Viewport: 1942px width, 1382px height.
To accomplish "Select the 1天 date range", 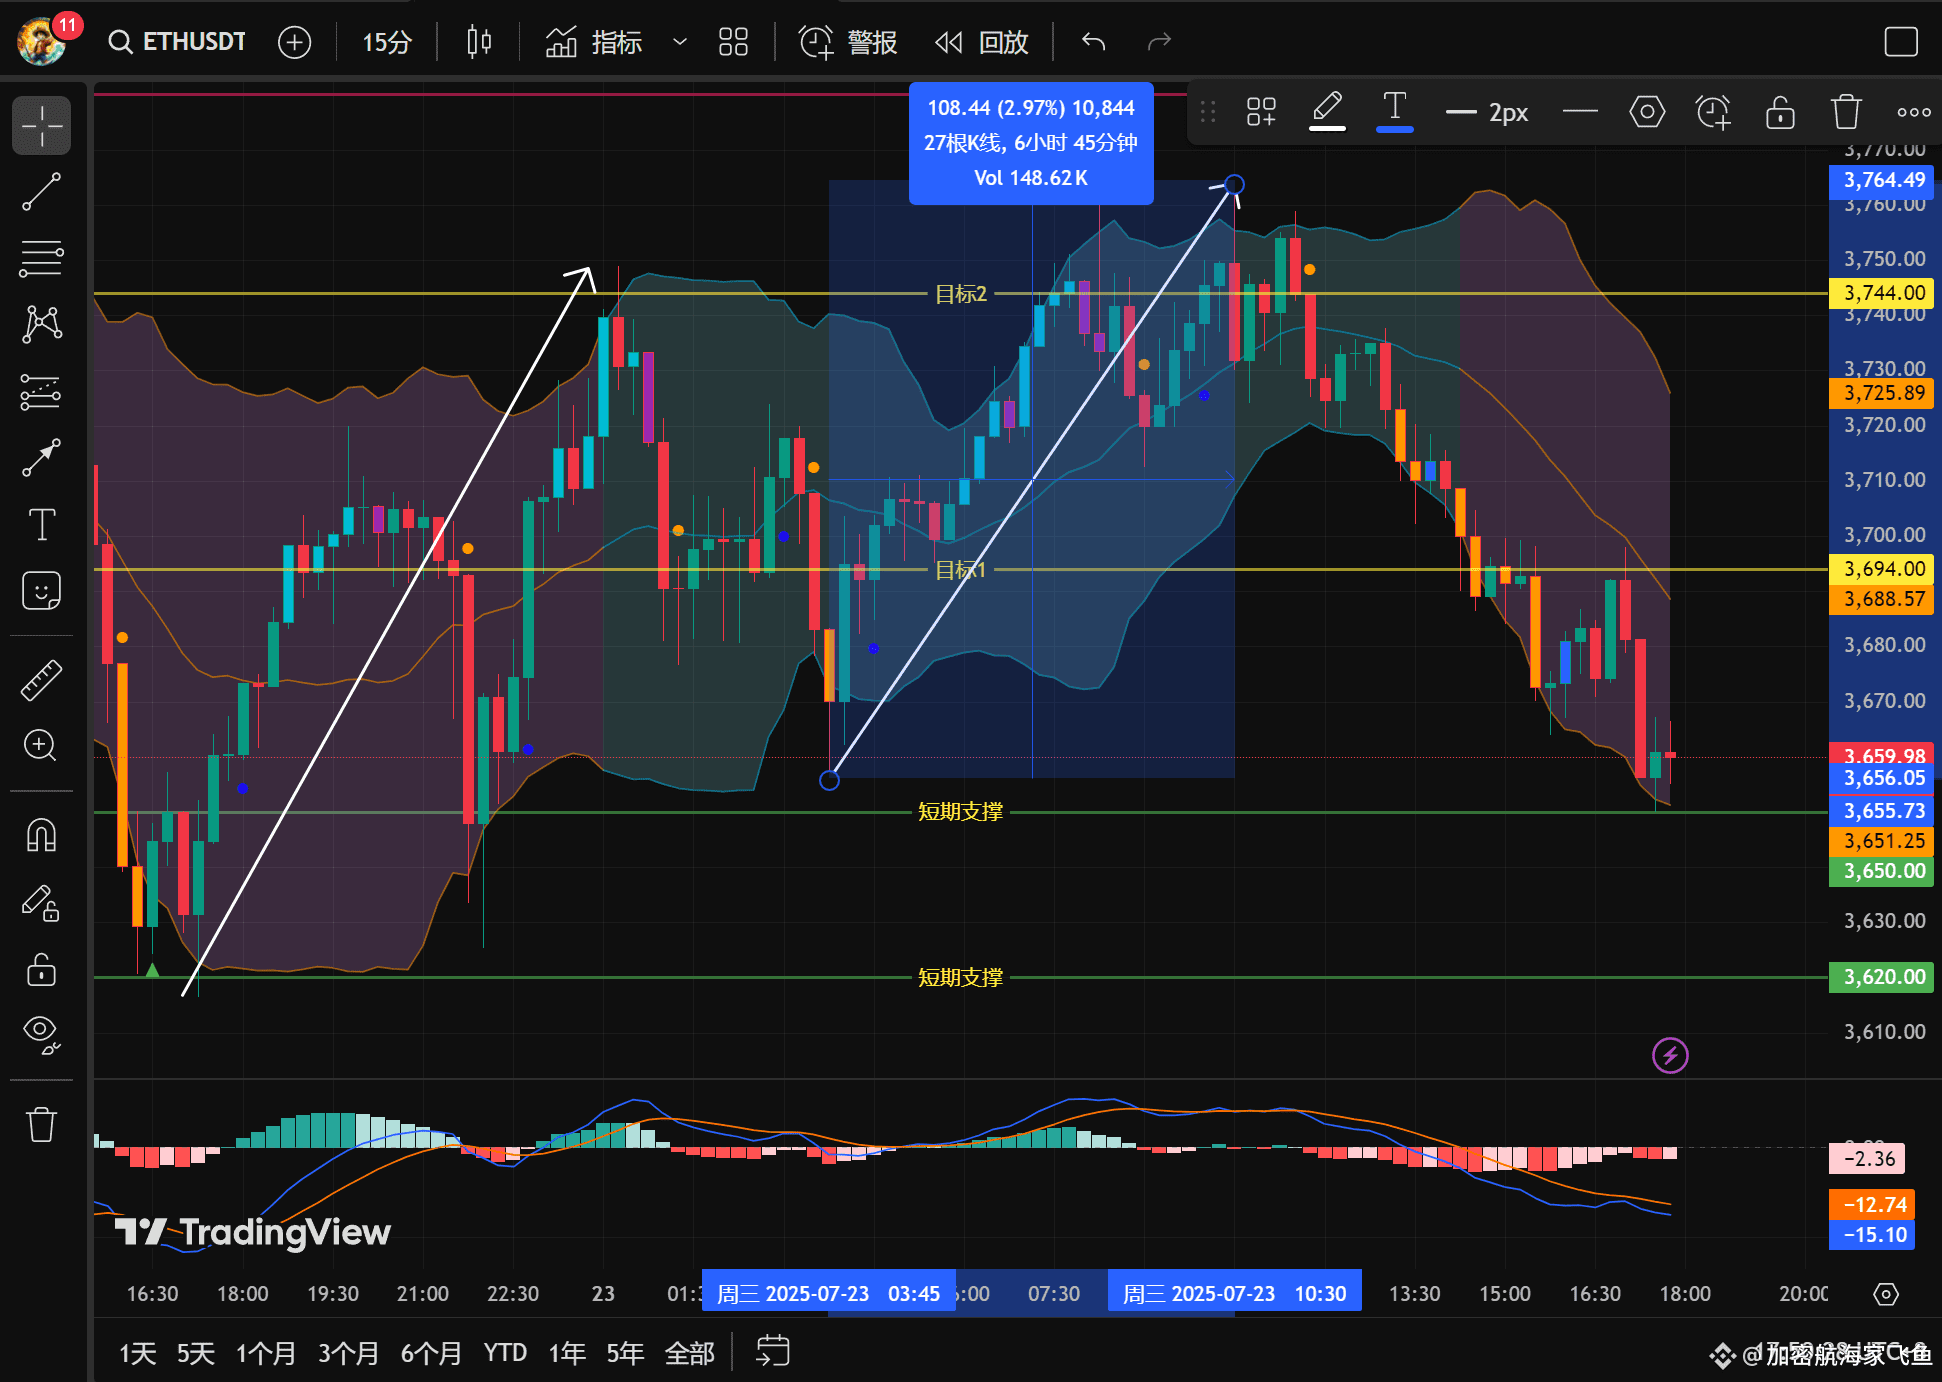I will click(x=138, y=1353).
